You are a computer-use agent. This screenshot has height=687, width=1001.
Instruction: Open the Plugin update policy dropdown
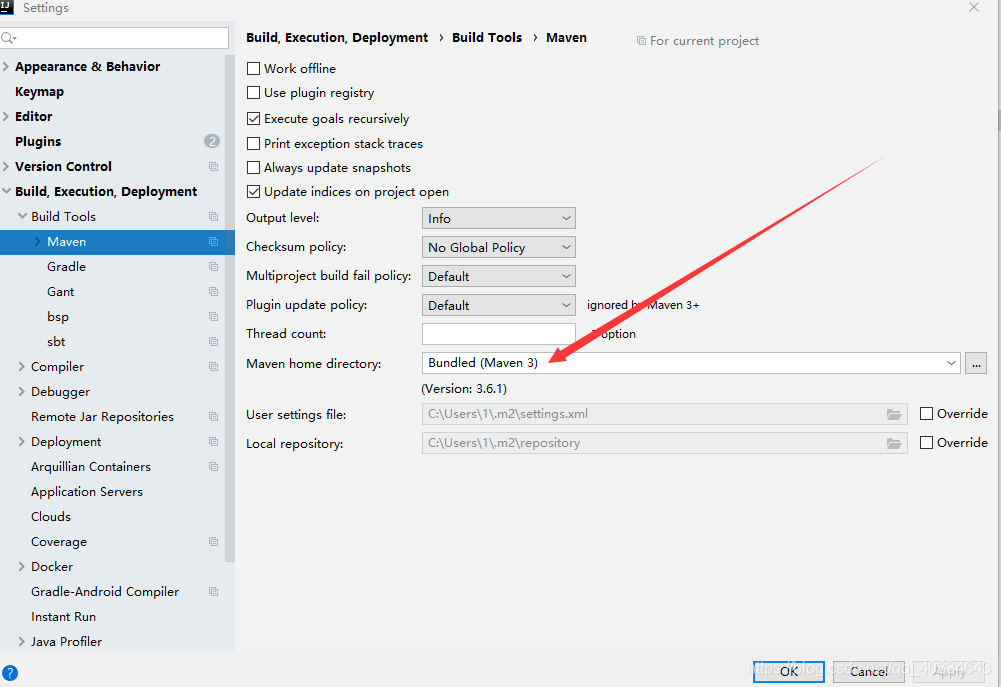click(499, 305)
